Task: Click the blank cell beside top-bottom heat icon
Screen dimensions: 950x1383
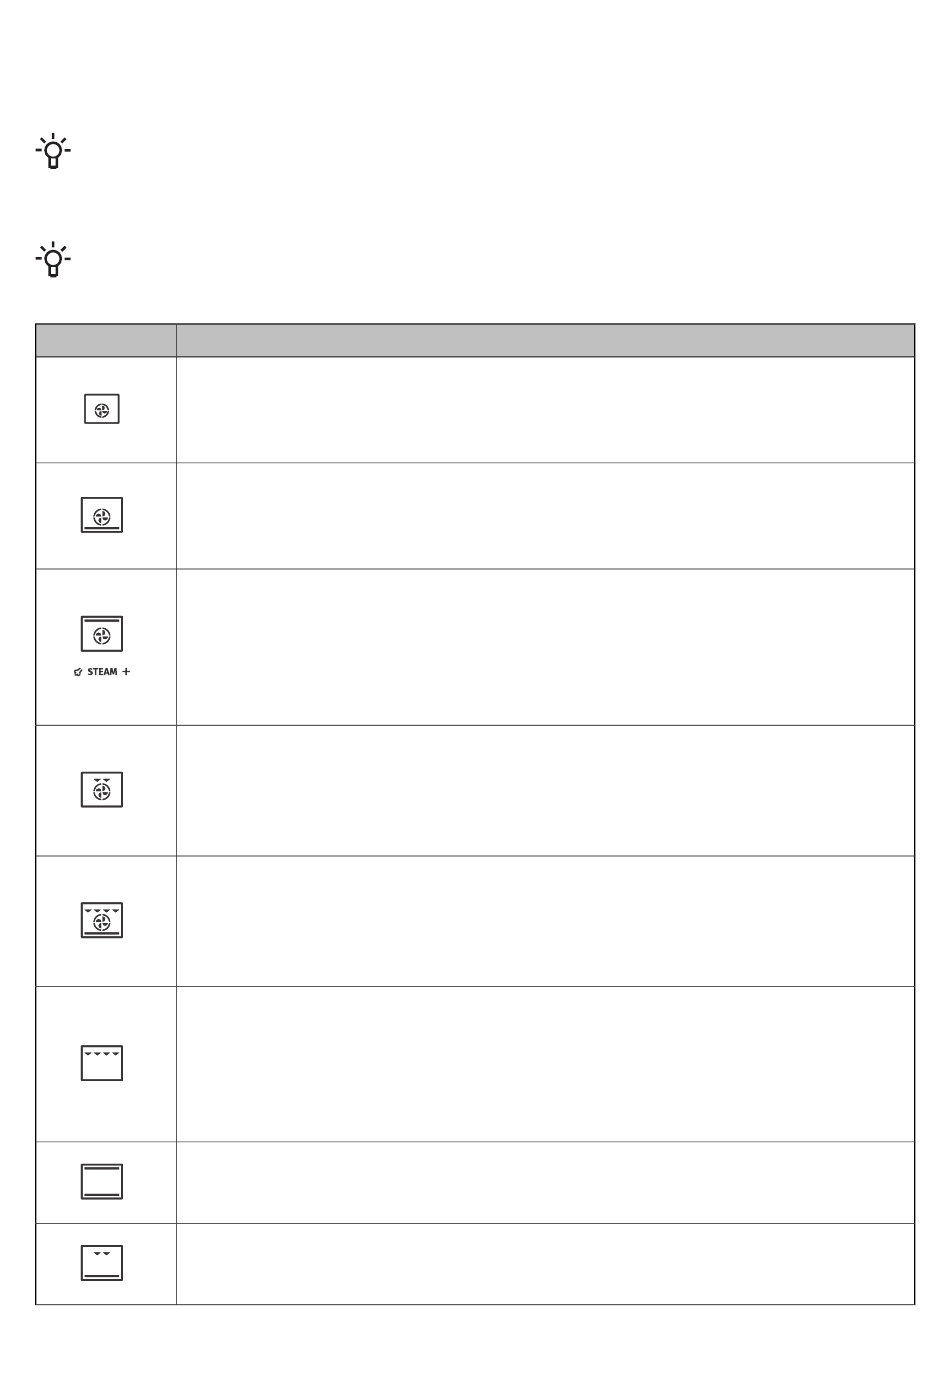Action: point(545,1182)
